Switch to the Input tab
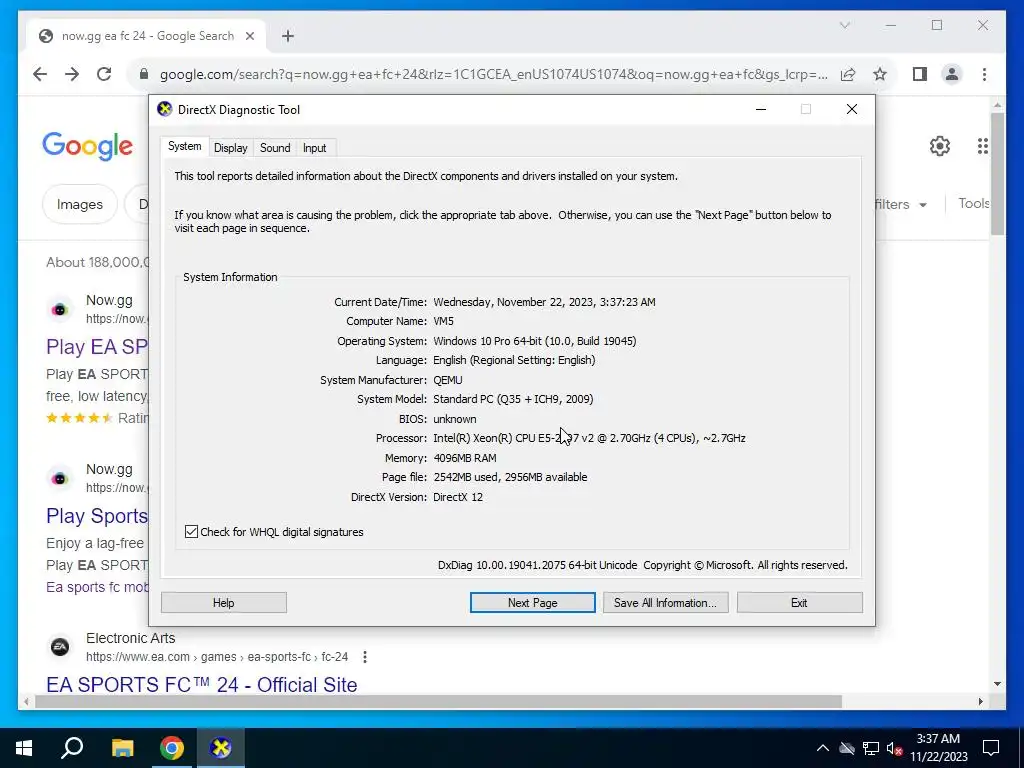 pyautogui.click(x=314, y=148)
